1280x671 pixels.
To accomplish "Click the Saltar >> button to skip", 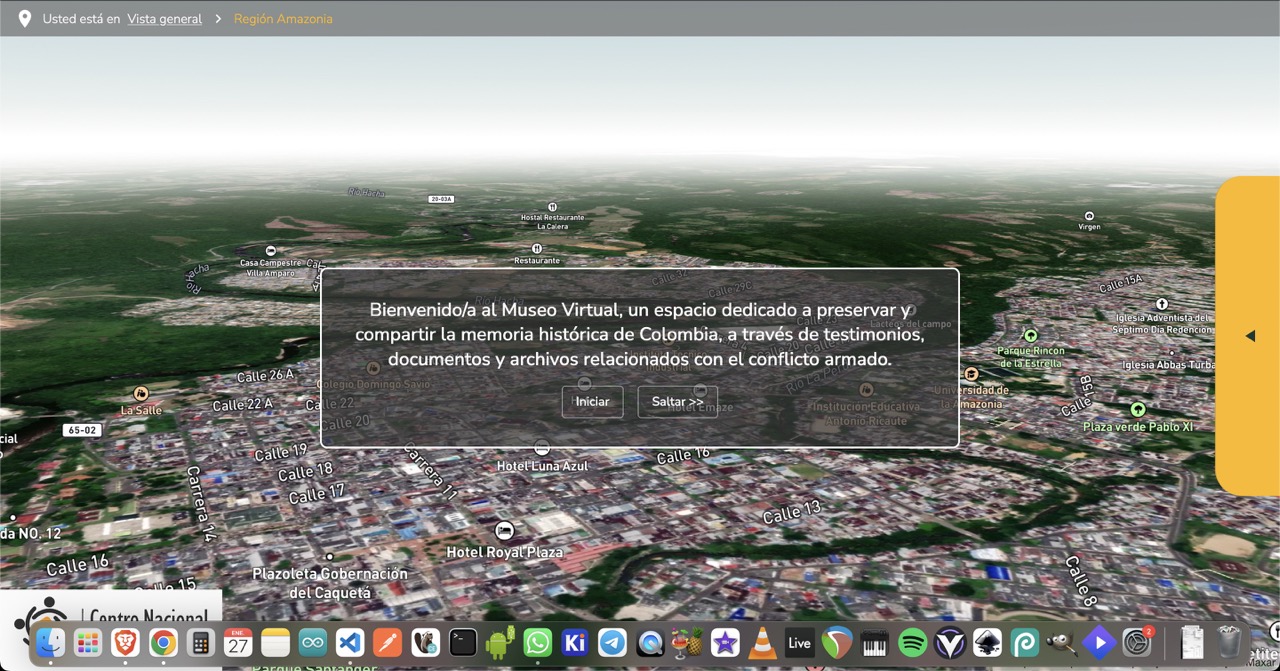I will [678, 402].
